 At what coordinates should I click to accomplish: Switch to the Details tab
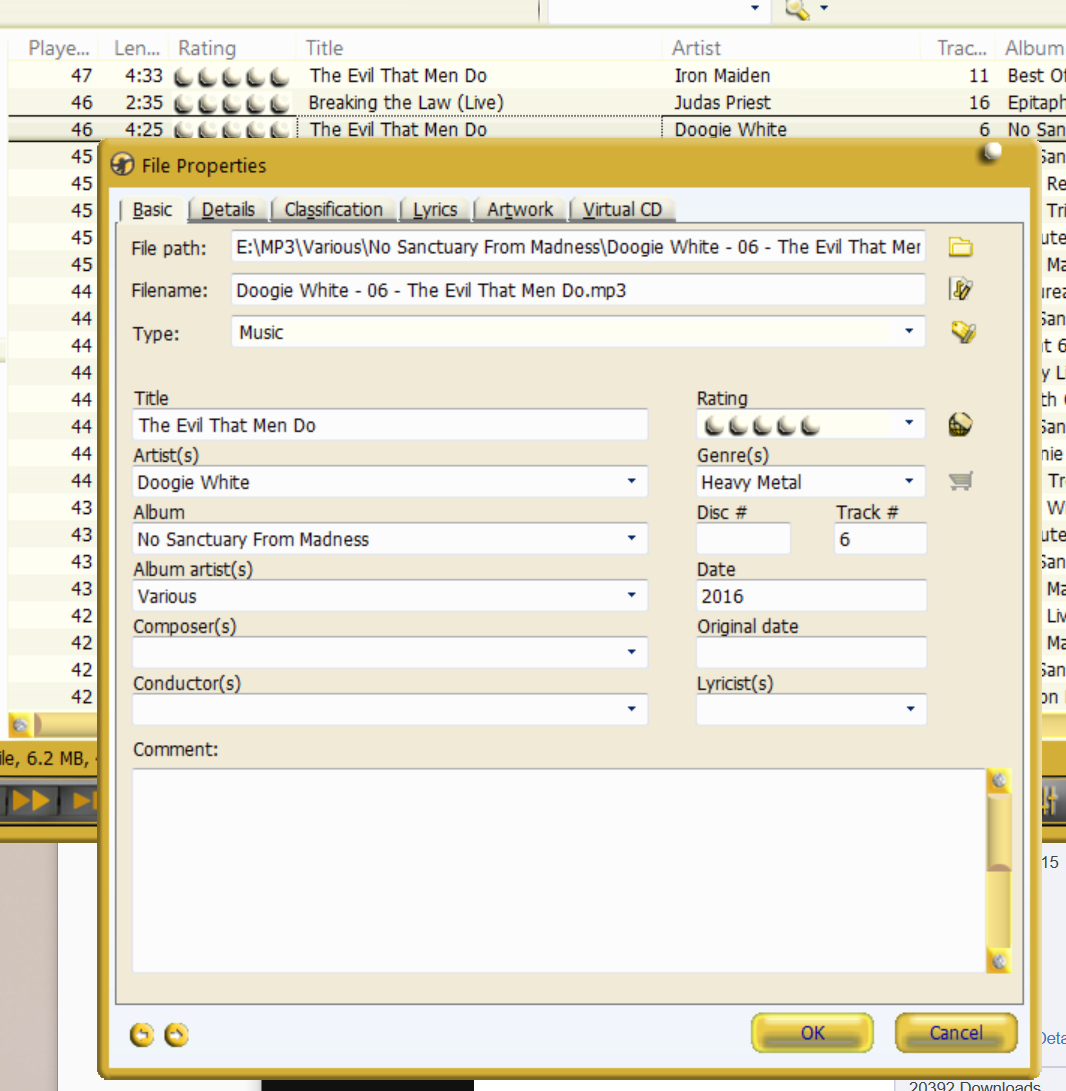click(x=228, y=209)
